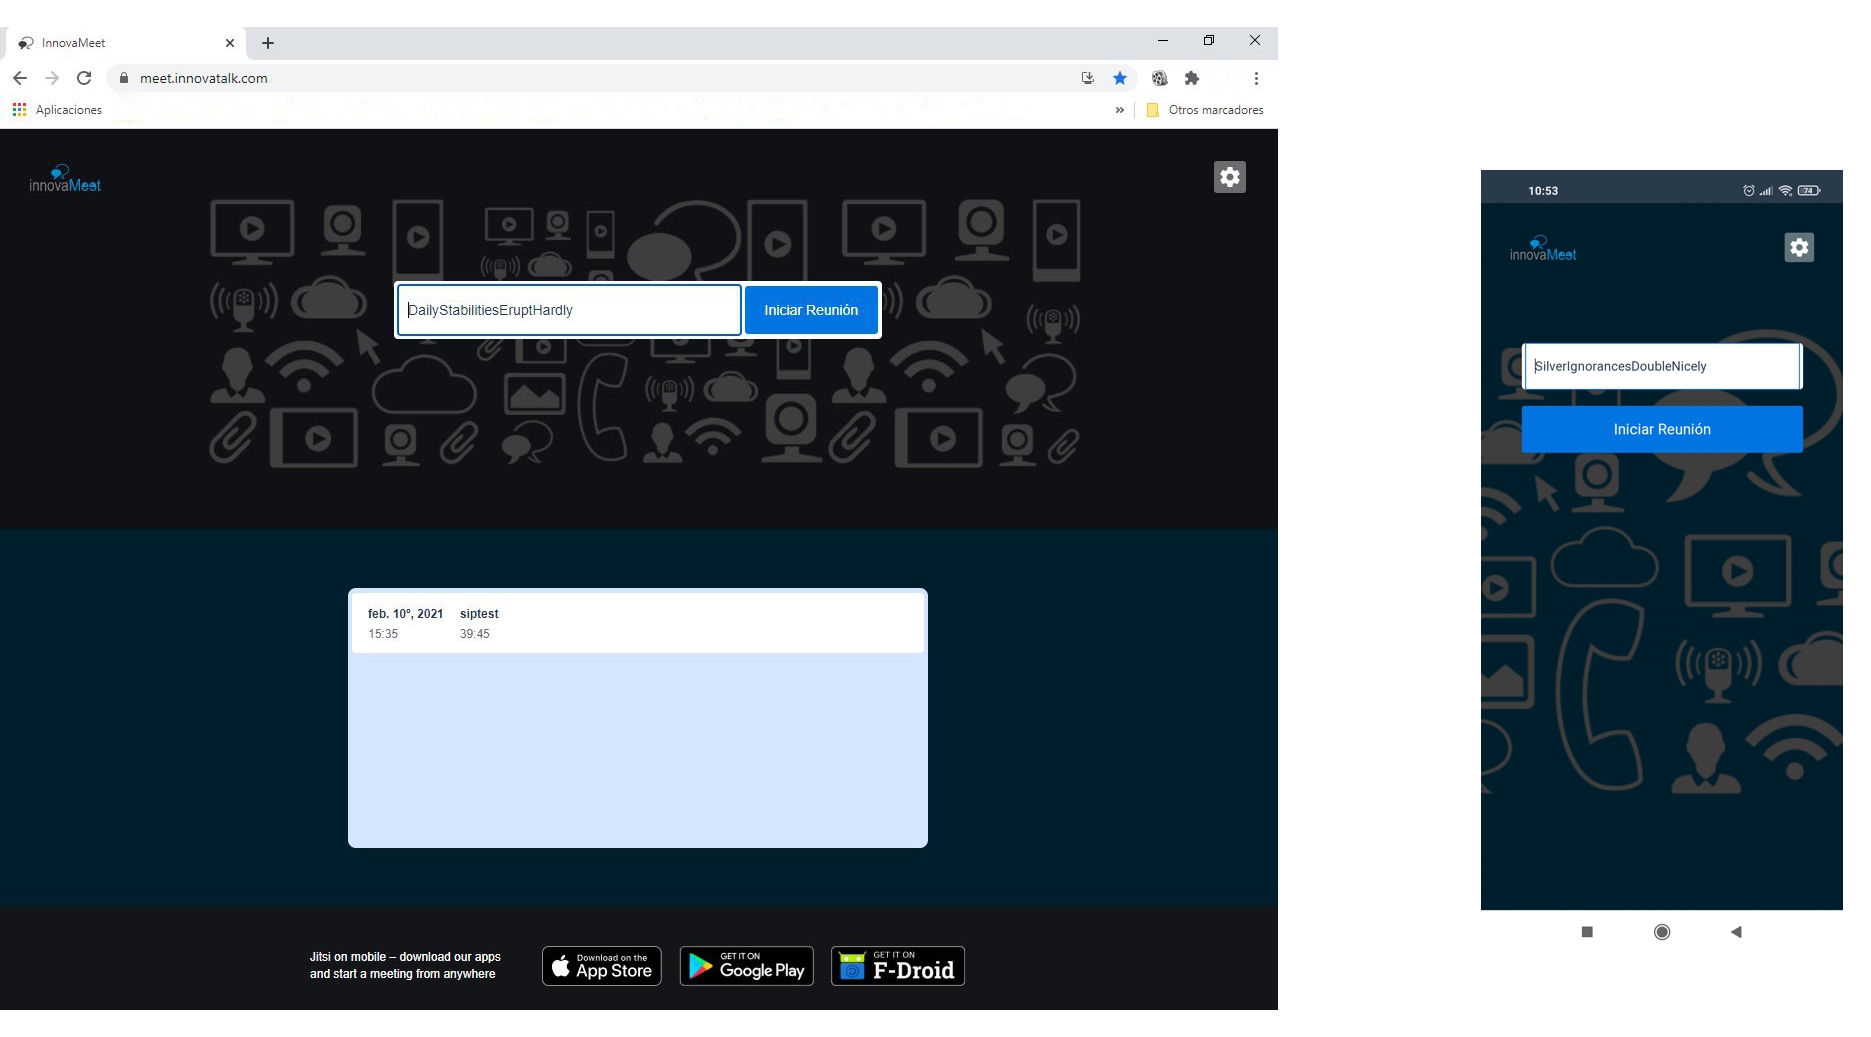Open settings gear on desktop InnovaMeet page

1229,177
